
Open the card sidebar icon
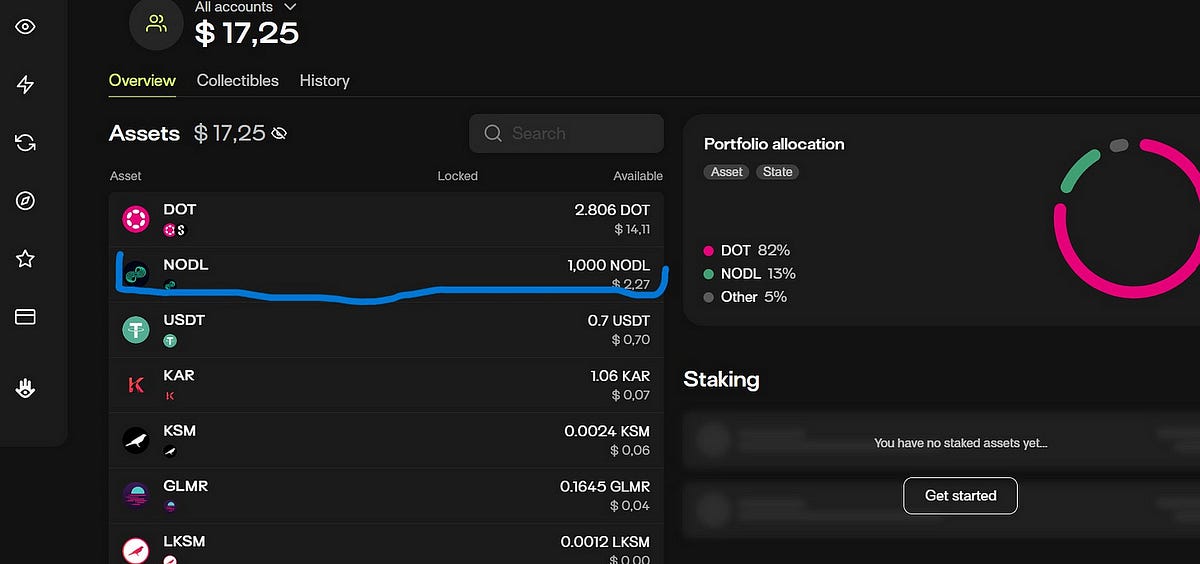[26, 317]
